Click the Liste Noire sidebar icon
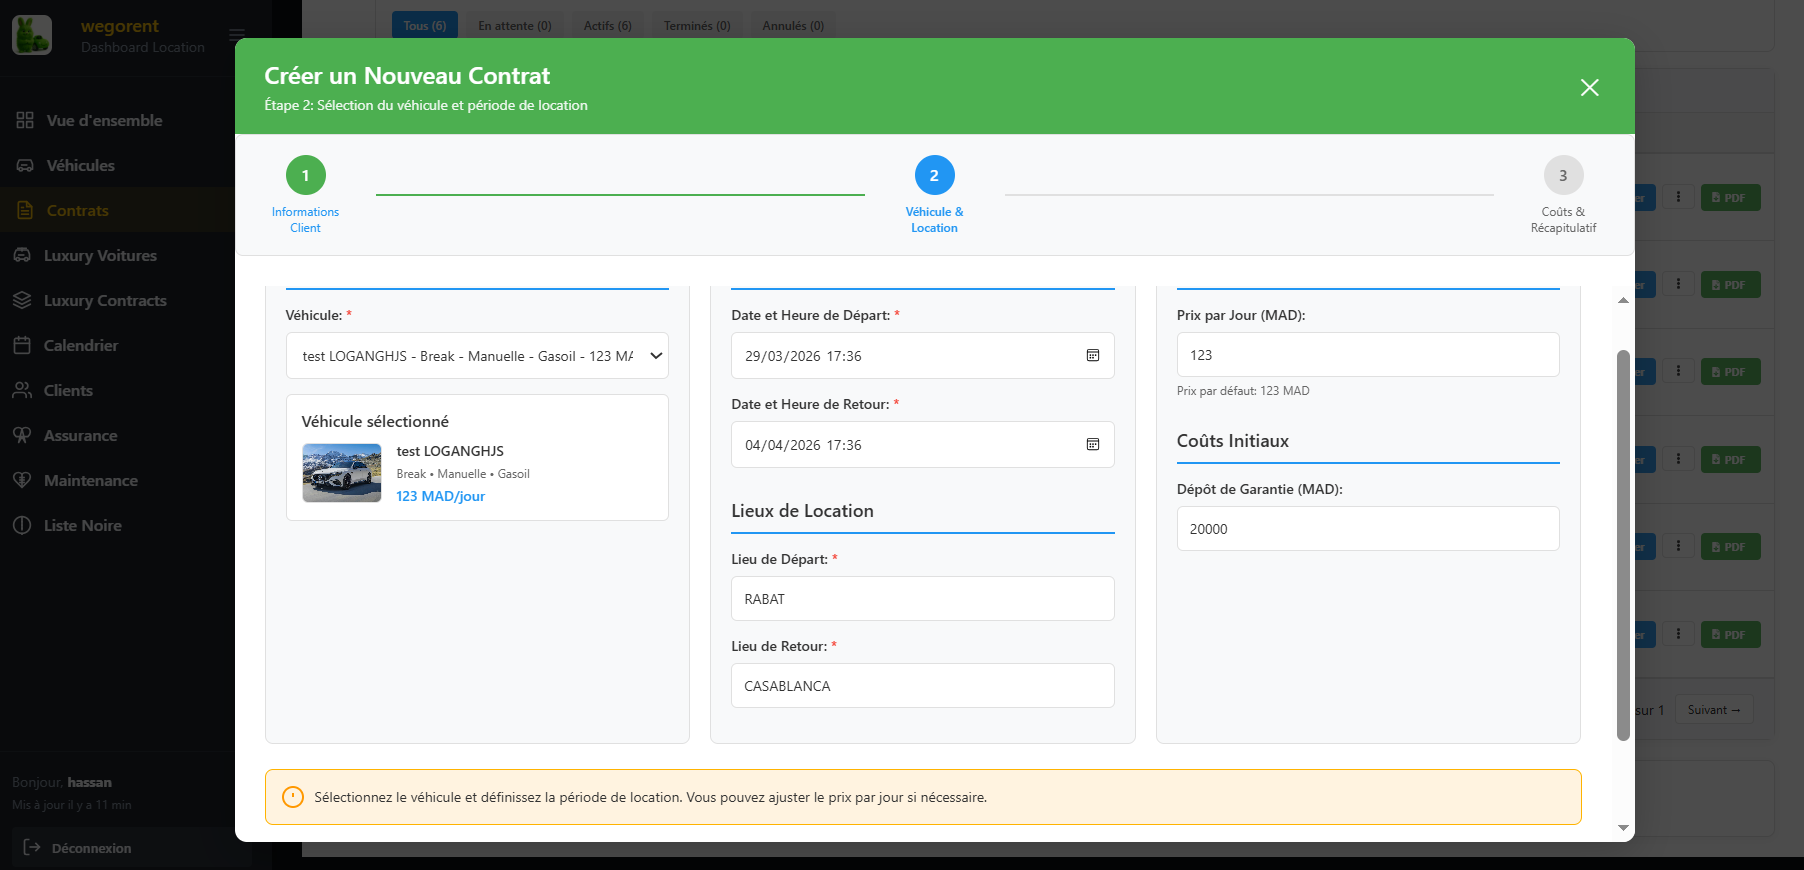This screenshot has height=870, width=1804. click(x=22, y=526)
